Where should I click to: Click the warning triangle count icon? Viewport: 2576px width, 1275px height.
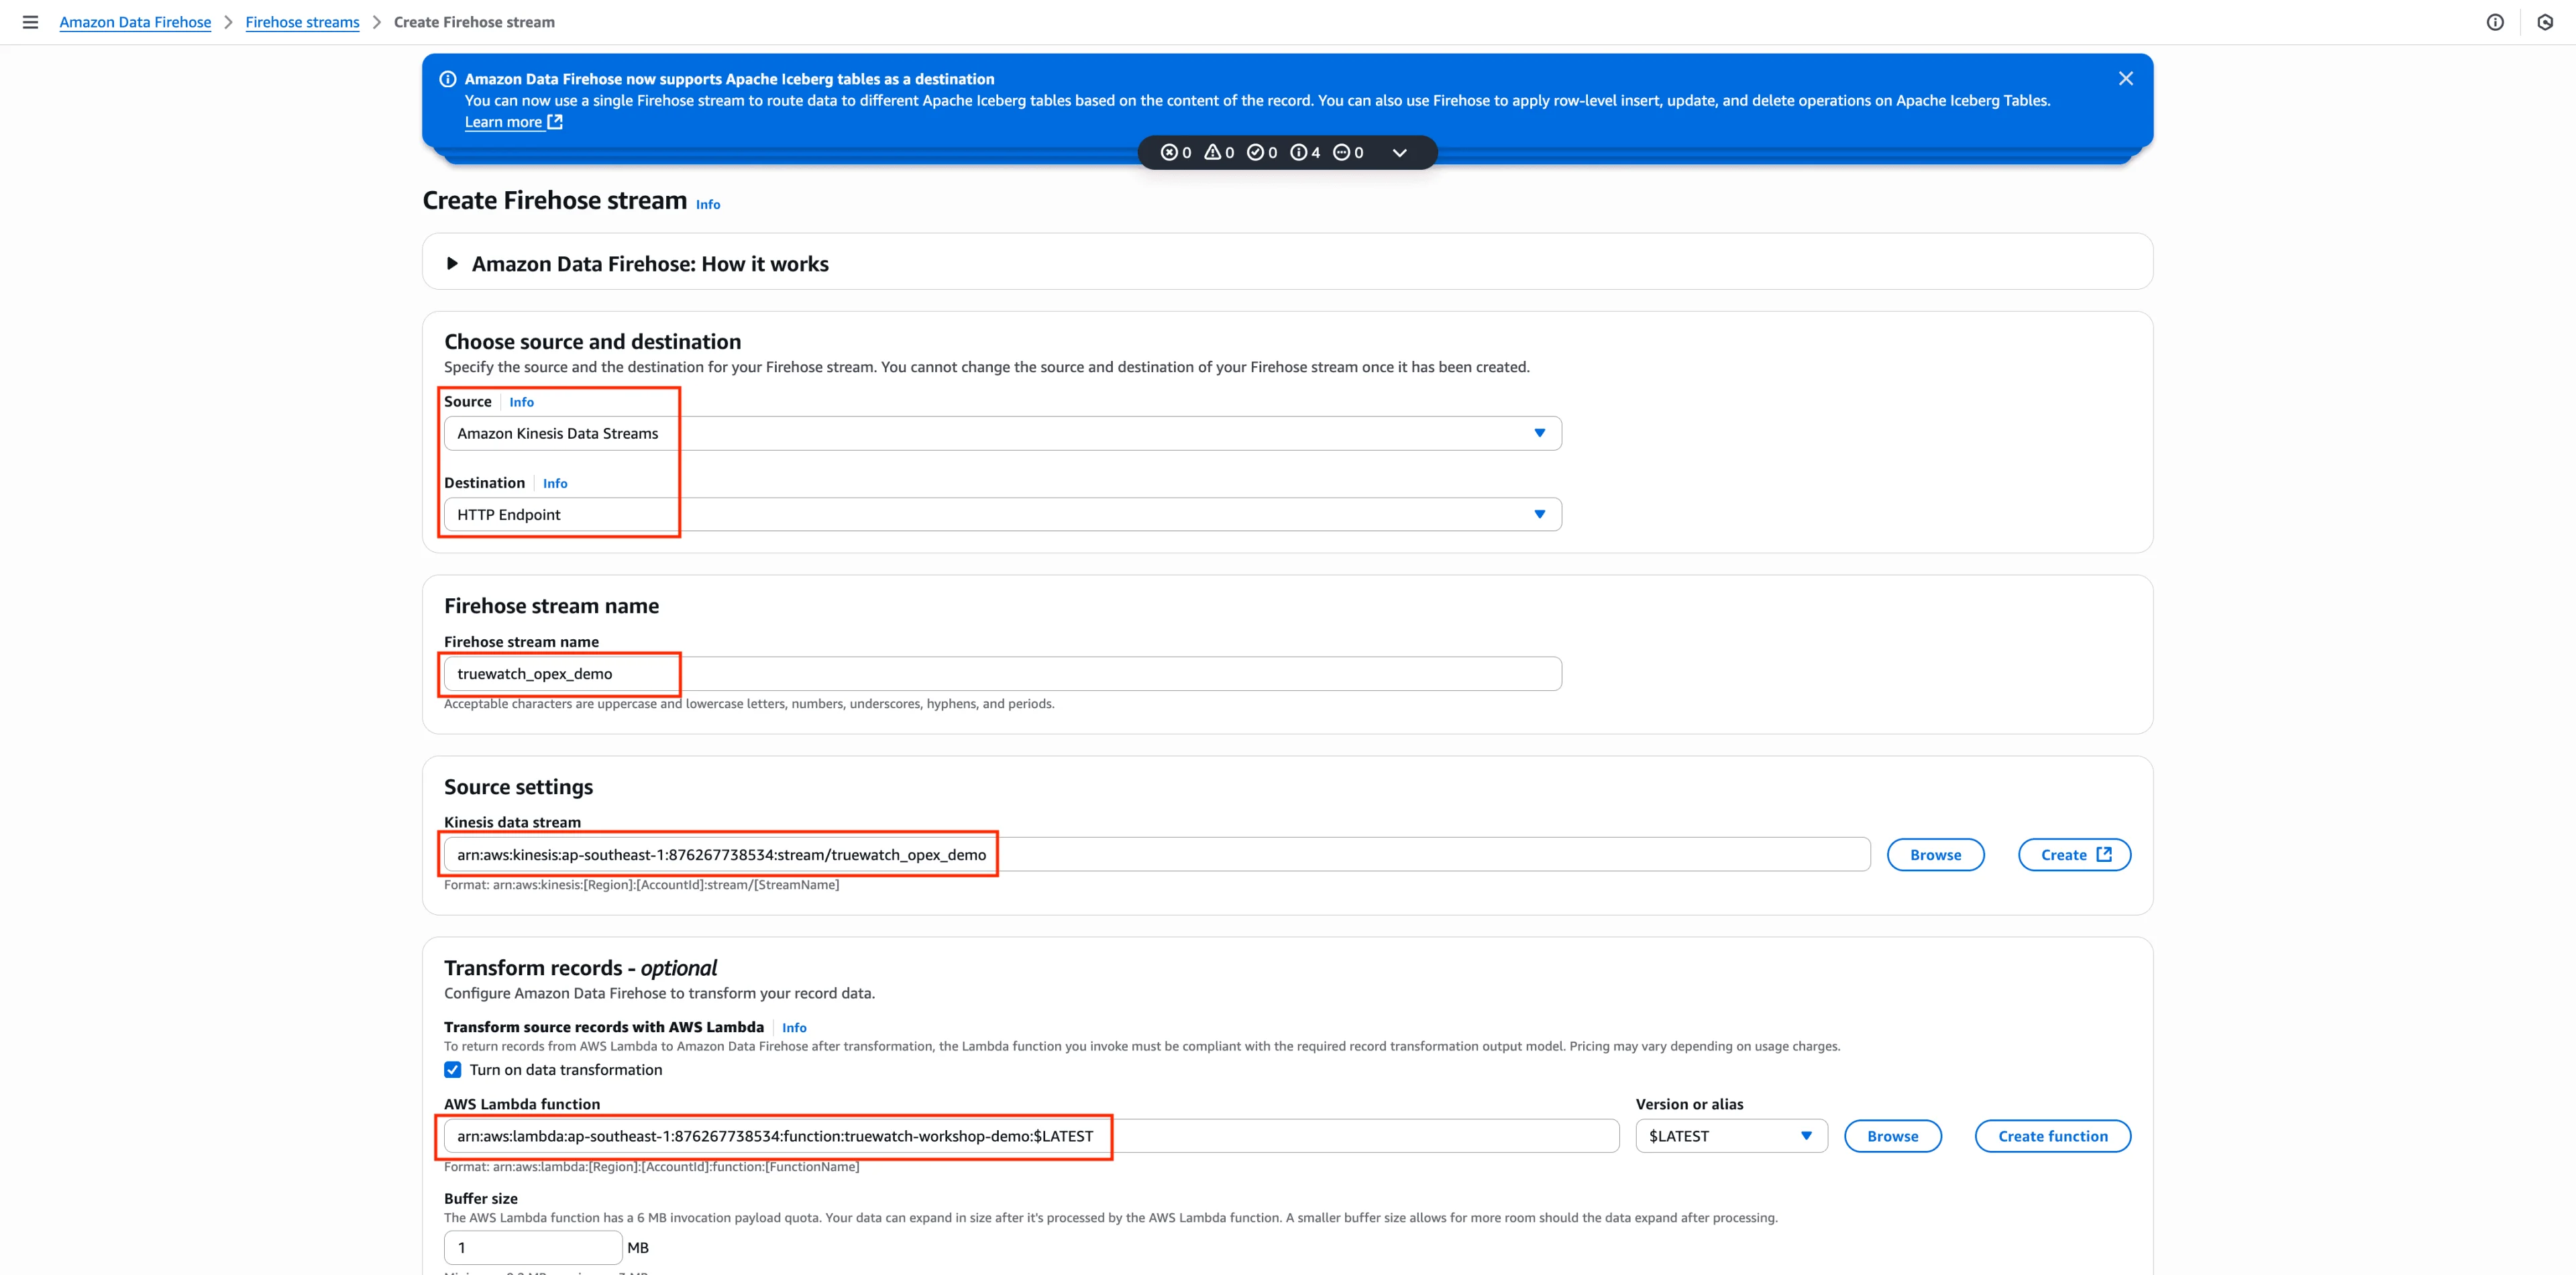click(x=1212, y=153)
